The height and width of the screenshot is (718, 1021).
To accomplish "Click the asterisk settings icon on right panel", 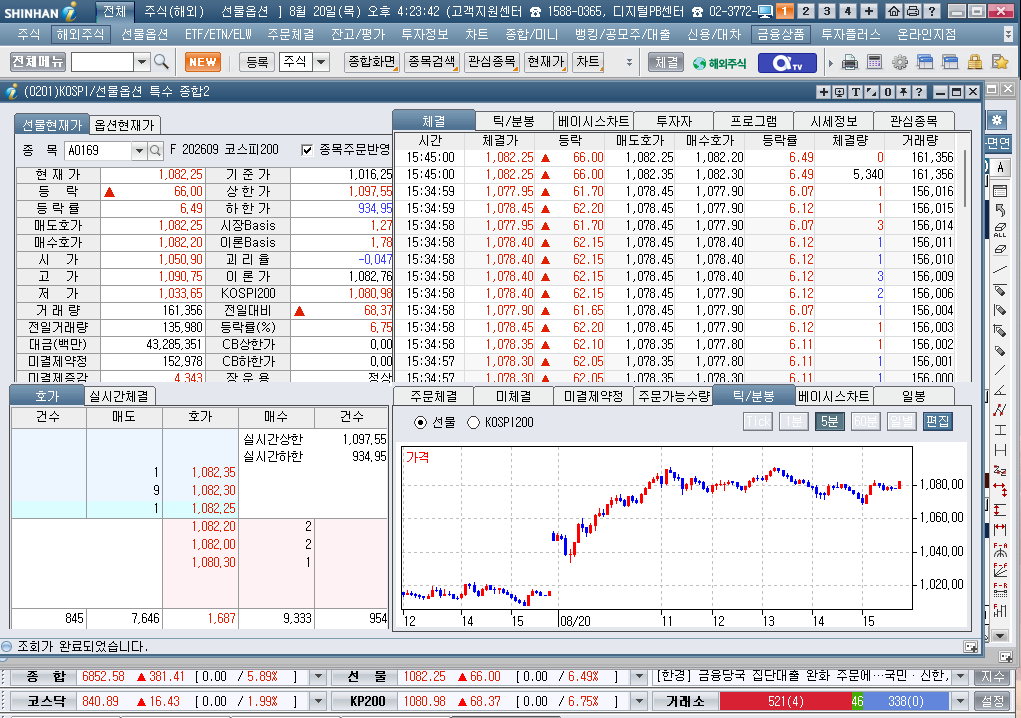I will click(x=996, y=120).
